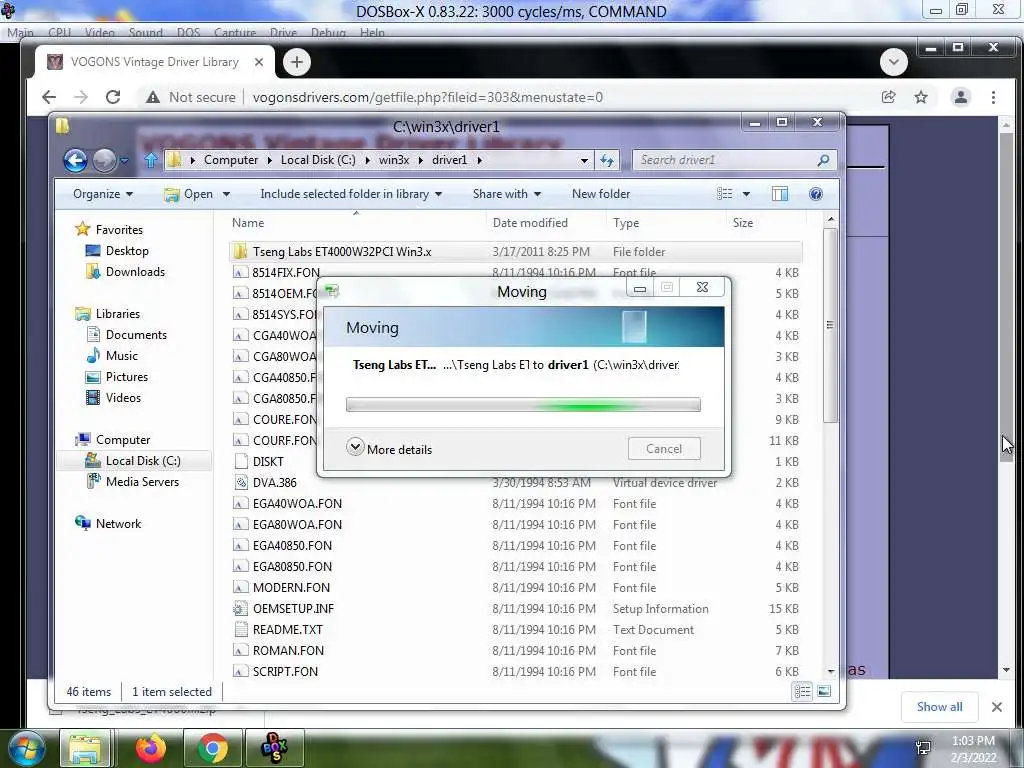Switch to large thumbnails view in status bar
Viewport: 1024px width, 768px height.
pos(824,691)
